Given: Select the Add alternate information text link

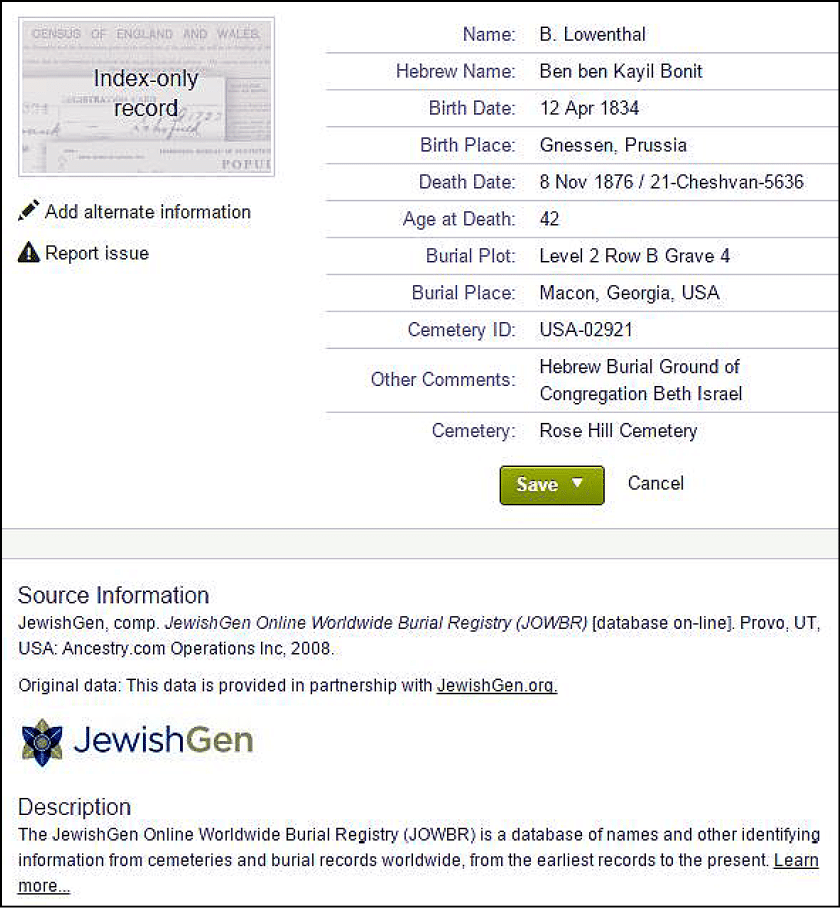Looking at the screenshot, I should coord(147,212).
